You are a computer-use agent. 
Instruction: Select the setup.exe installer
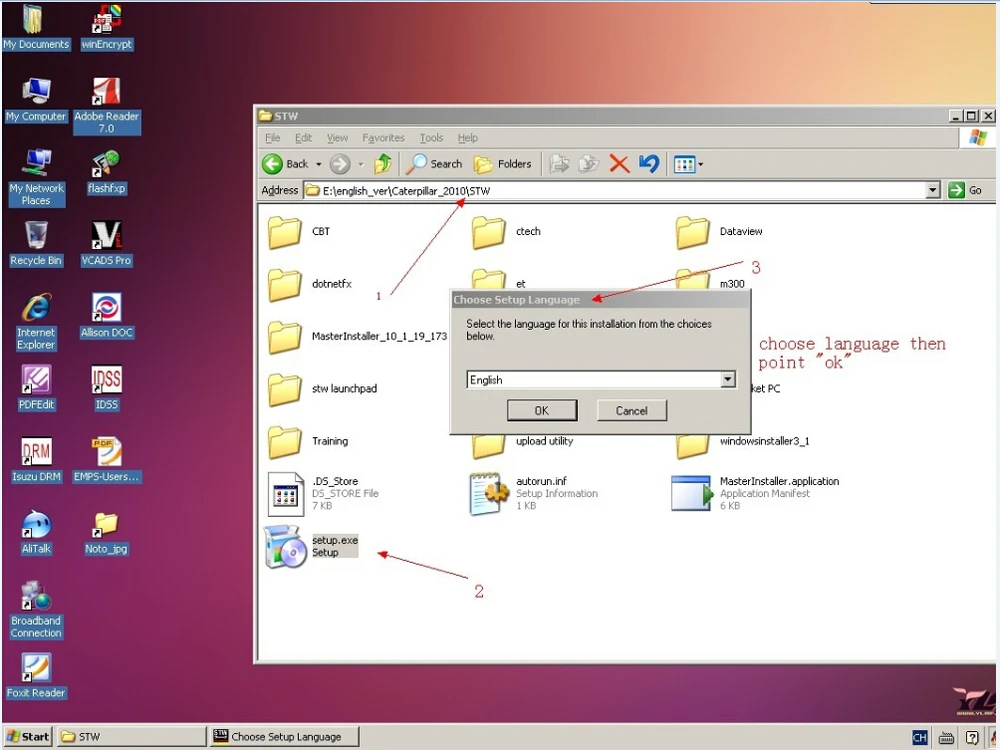click(x=312, y=547)
